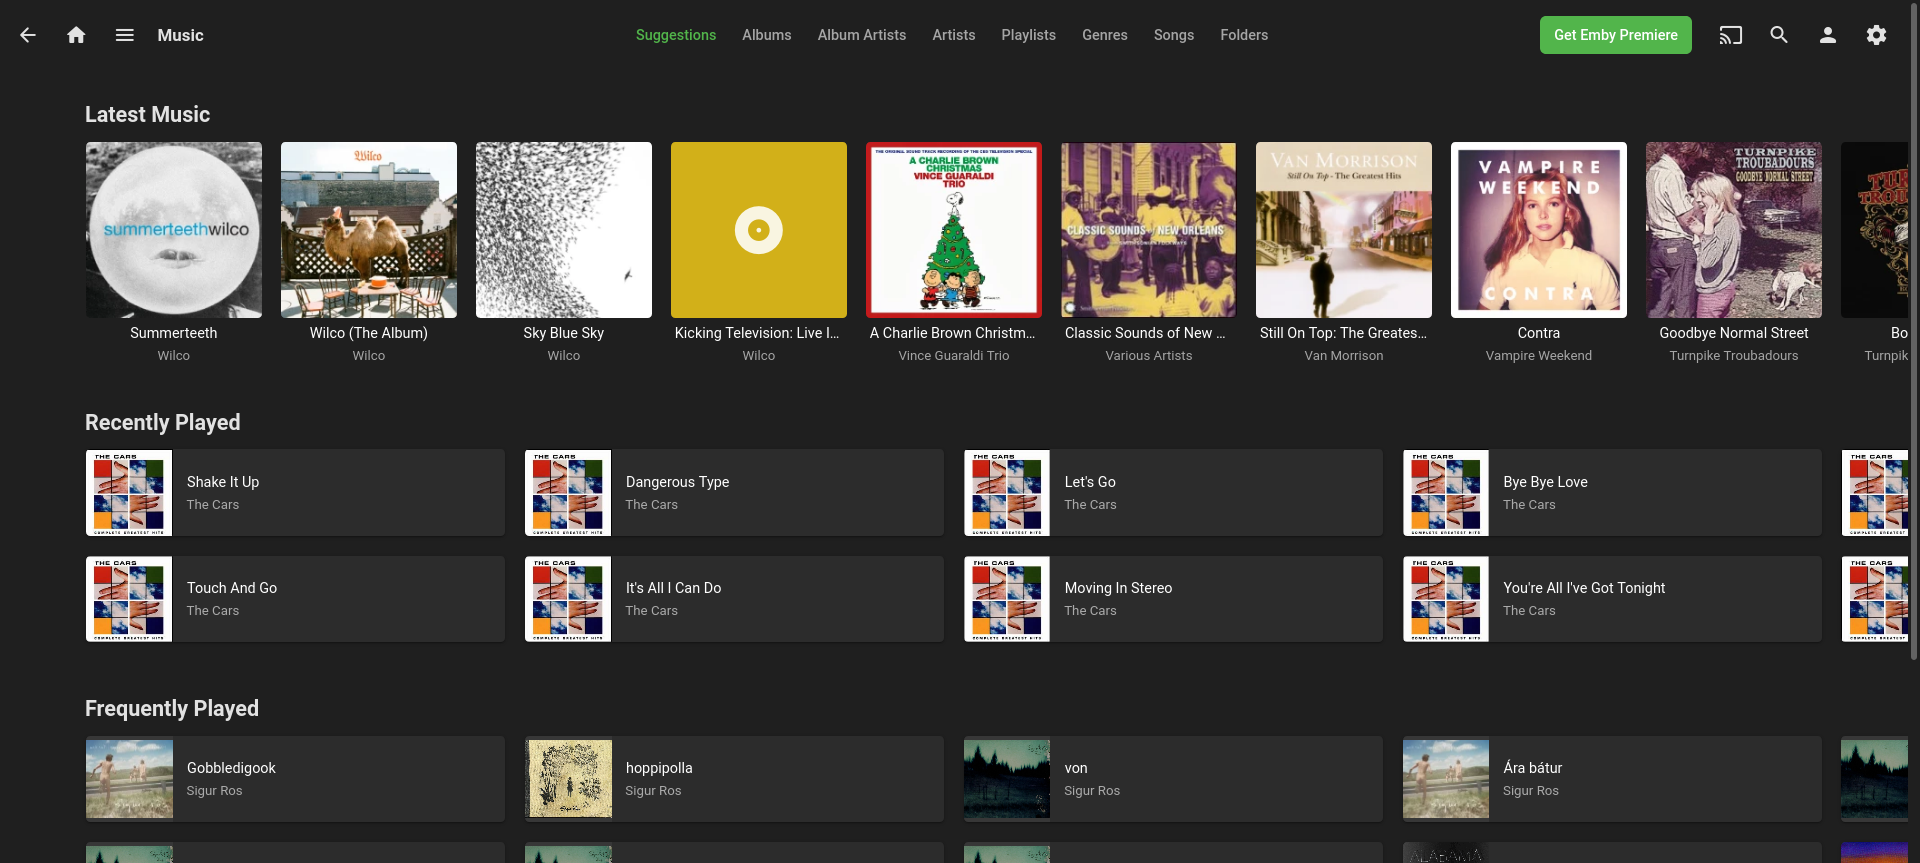Click the Frequently Played section heading

click(172, 709)
